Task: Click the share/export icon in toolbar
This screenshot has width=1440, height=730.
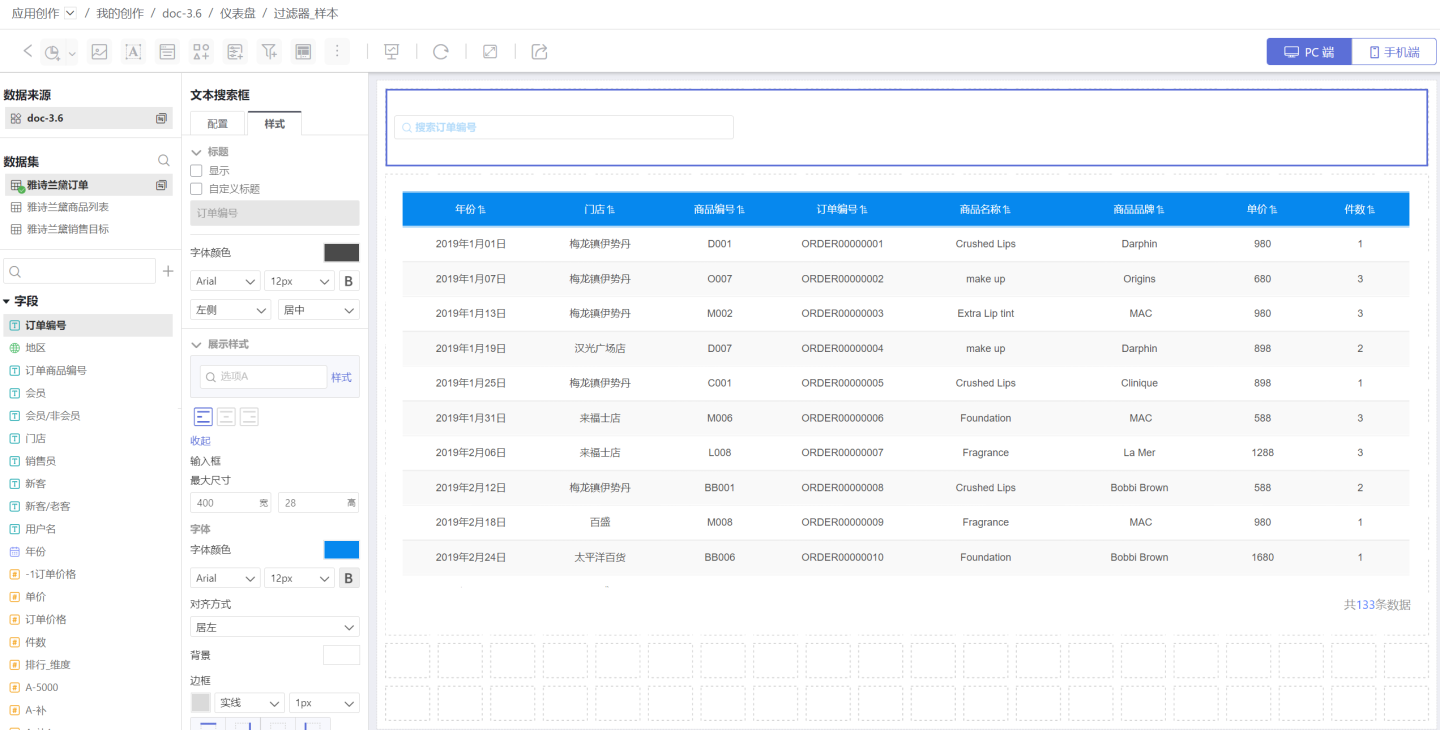Action: pos(539,52)
